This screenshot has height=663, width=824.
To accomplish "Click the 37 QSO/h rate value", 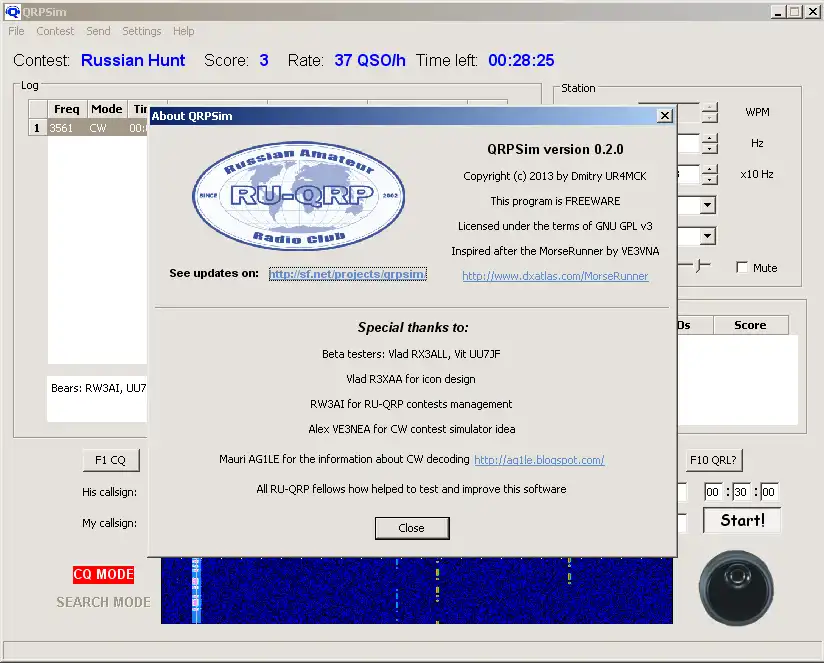I will [x=370, y=60].
